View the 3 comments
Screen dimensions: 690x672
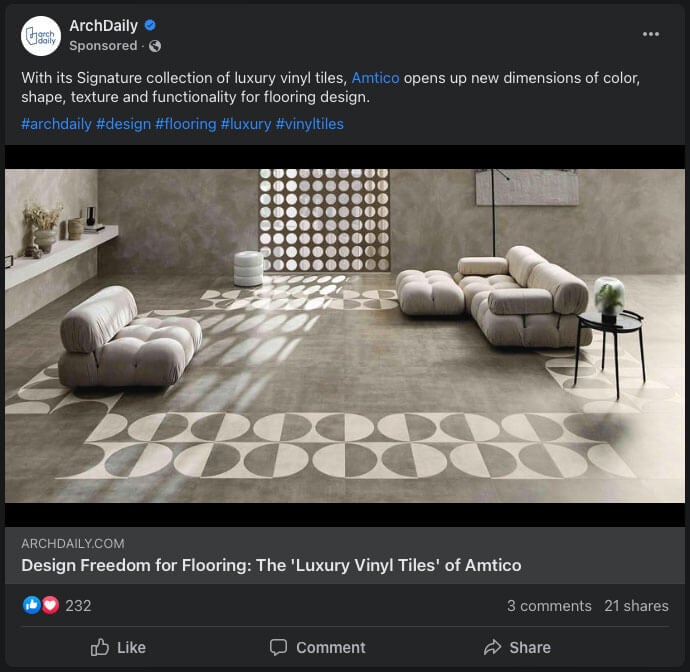tap(549, 605)
